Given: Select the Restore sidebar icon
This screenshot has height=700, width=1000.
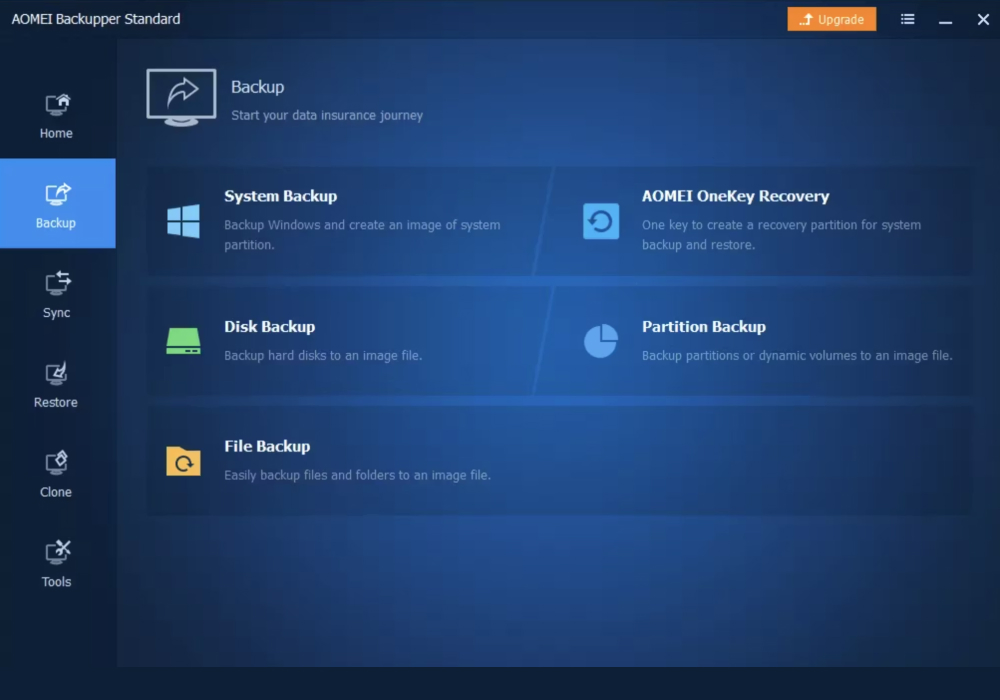Looking at the screenshot, I should pos(57,374).
